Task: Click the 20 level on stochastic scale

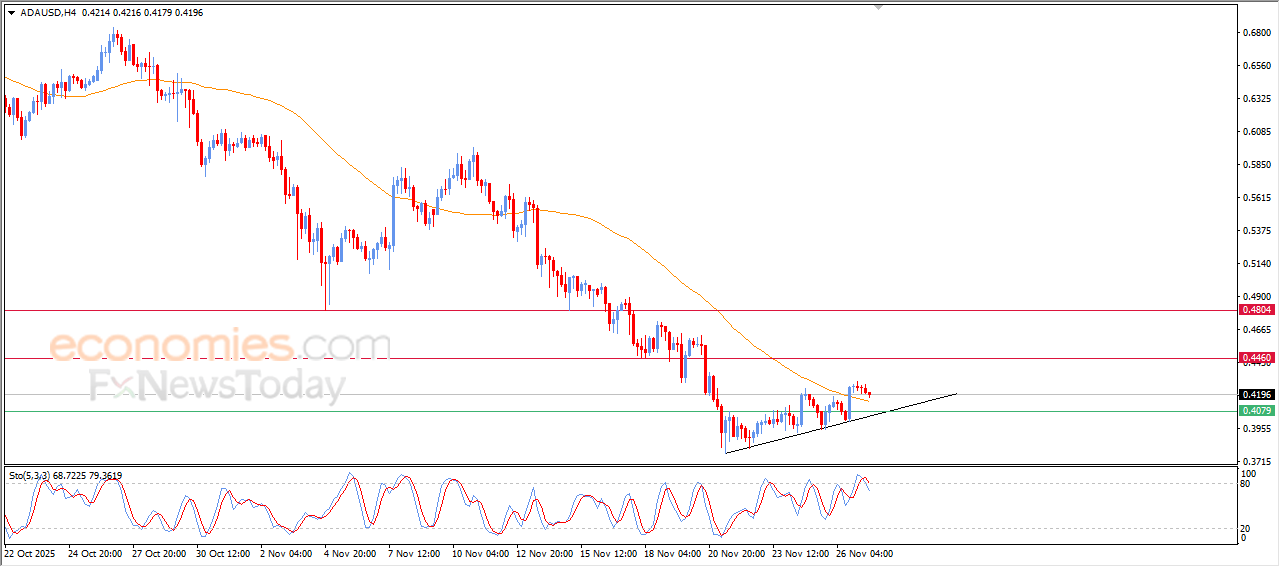Action: pyautogui.click(x=1245, y=528)
